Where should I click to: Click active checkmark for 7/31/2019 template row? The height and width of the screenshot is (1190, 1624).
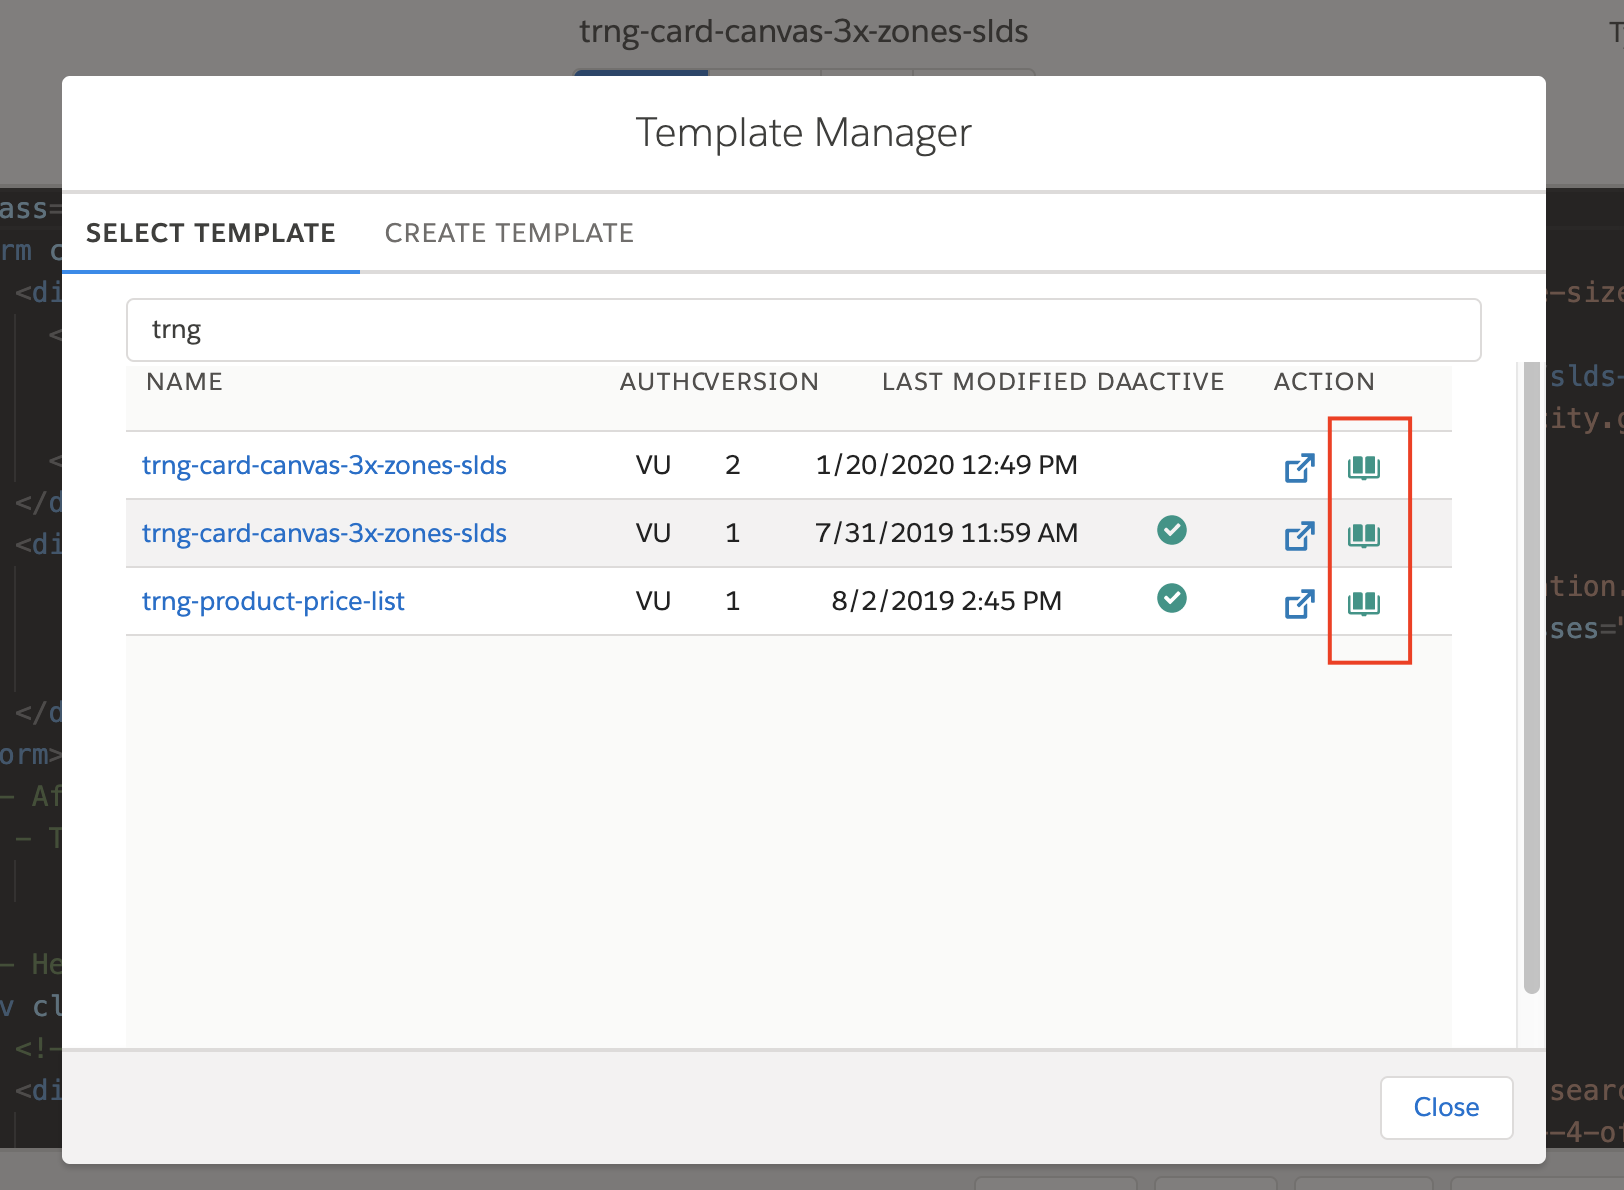pyautogui.click(x=1172, y=530)
